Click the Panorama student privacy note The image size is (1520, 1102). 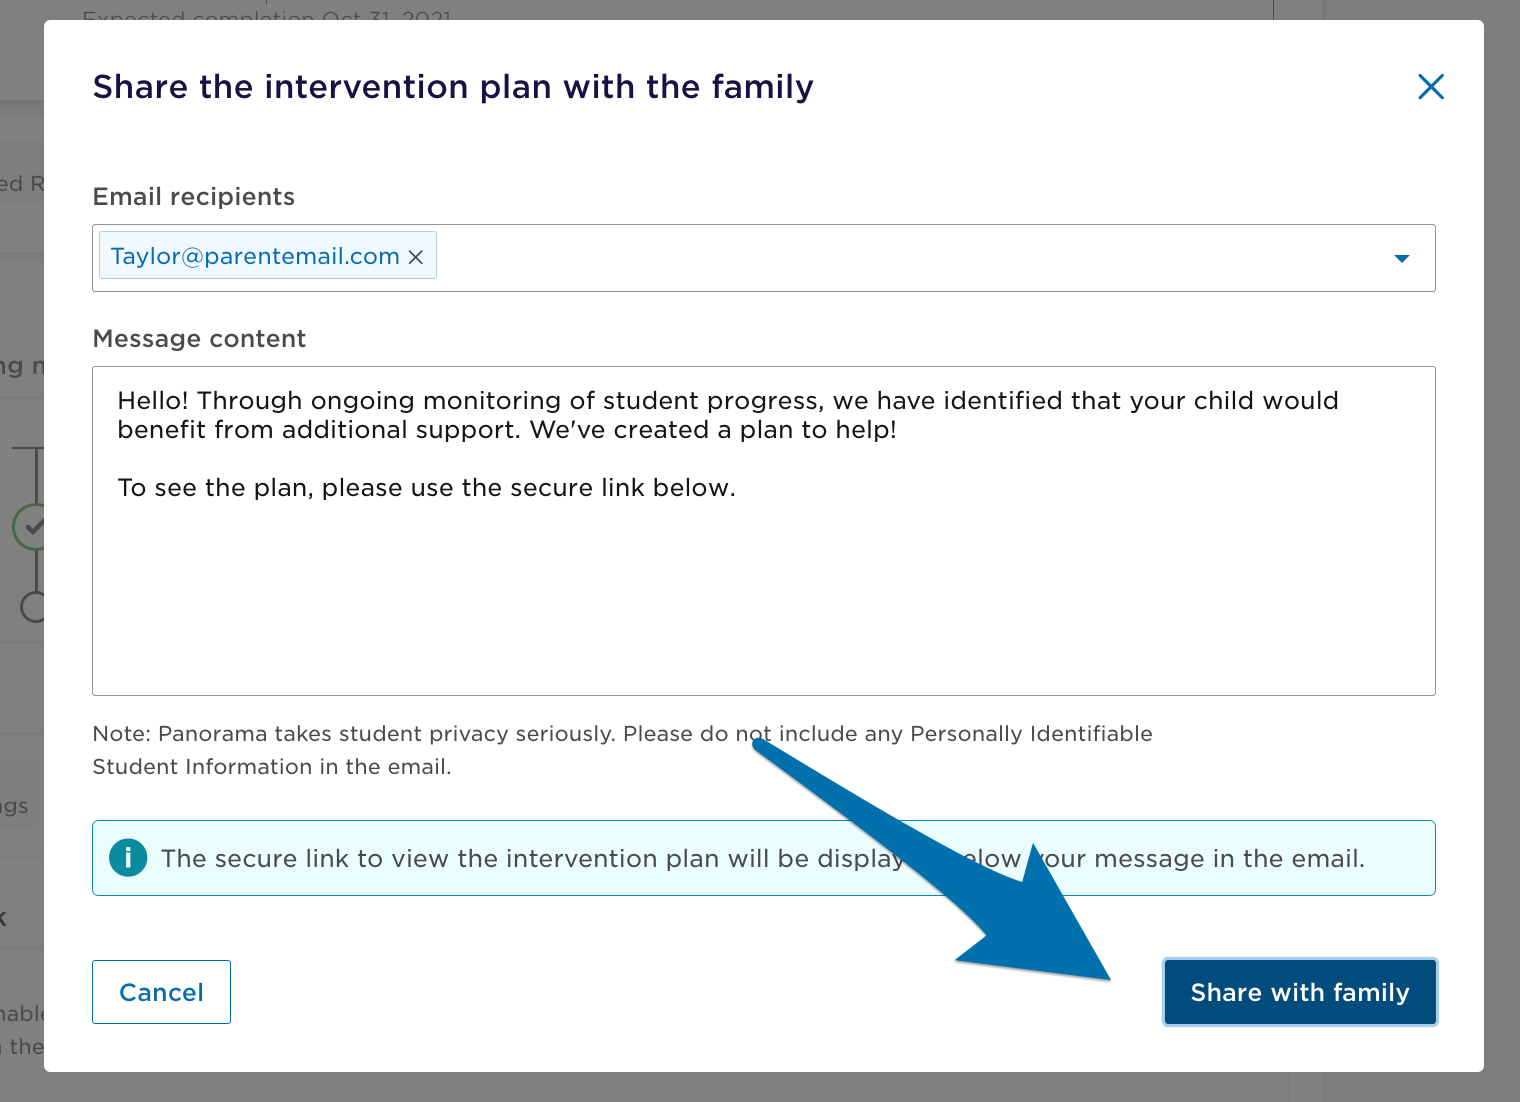[x=622, y=734]
